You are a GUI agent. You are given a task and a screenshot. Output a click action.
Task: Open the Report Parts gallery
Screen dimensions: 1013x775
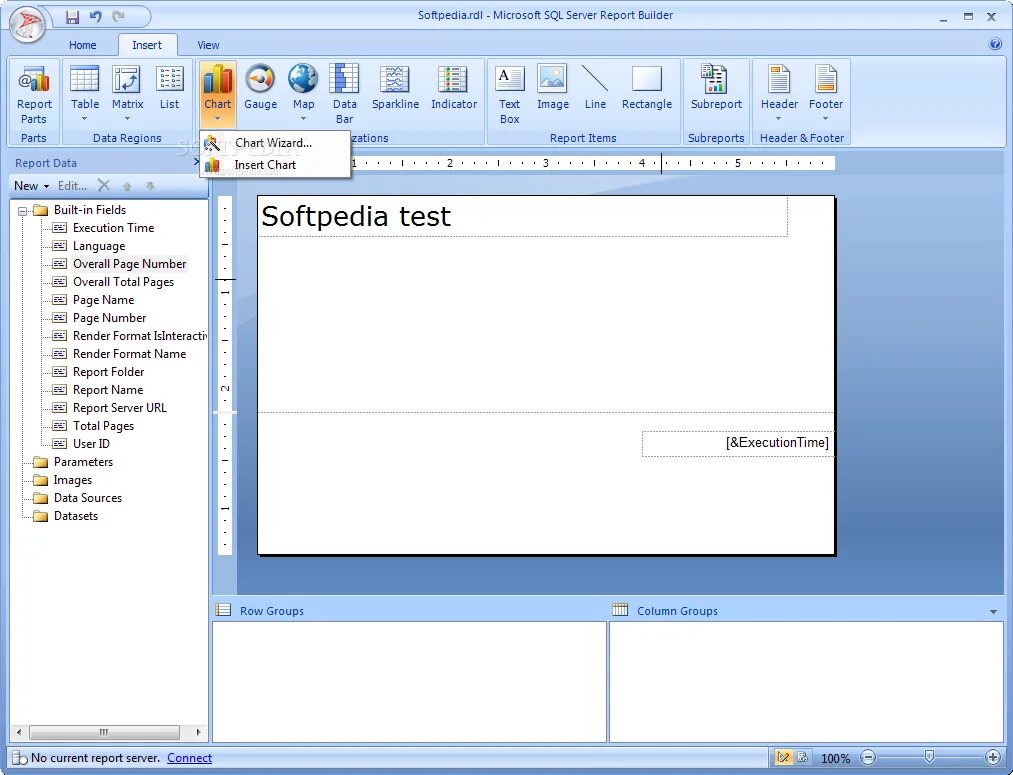point(34,94)
